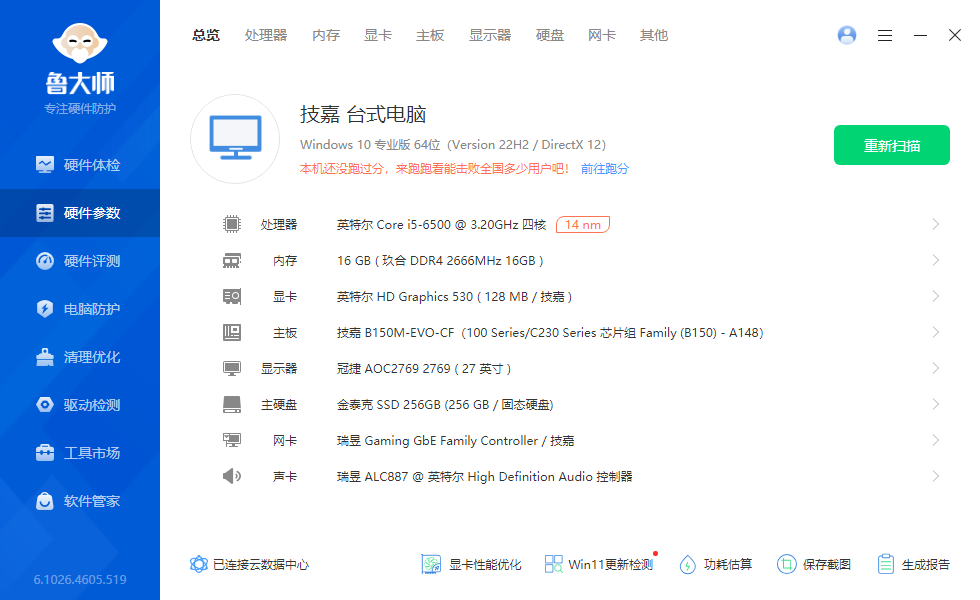Image resolution: width=980 pixels, height=600 pixels.
Task: Click 冠捷 AOC2769 27 英寸 text
Action: (424, 369)
